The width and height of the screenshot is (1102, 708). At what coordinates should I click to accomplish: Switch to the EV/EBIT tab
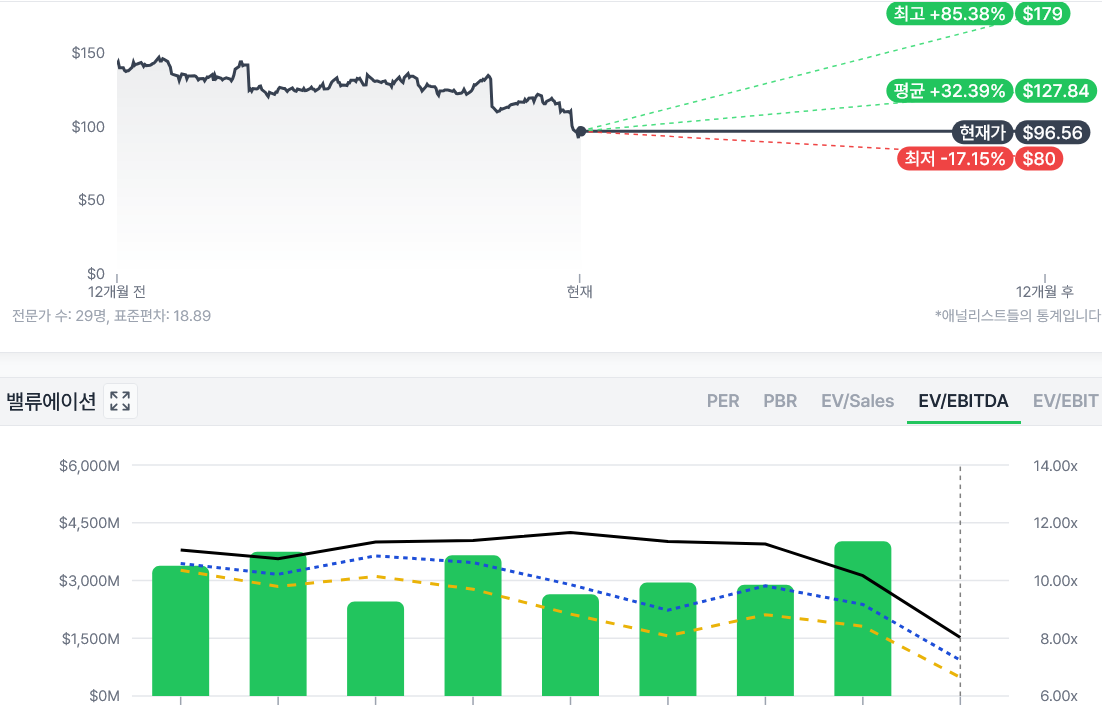point(1066,401)
